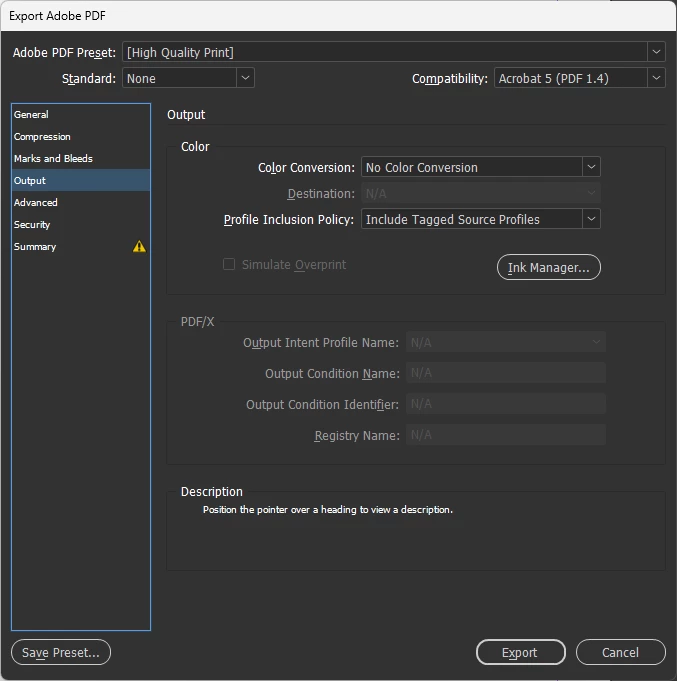The height and width of the screenshot is (681, 677).
Task: Select the Output section
Action: tap(81, 180)
